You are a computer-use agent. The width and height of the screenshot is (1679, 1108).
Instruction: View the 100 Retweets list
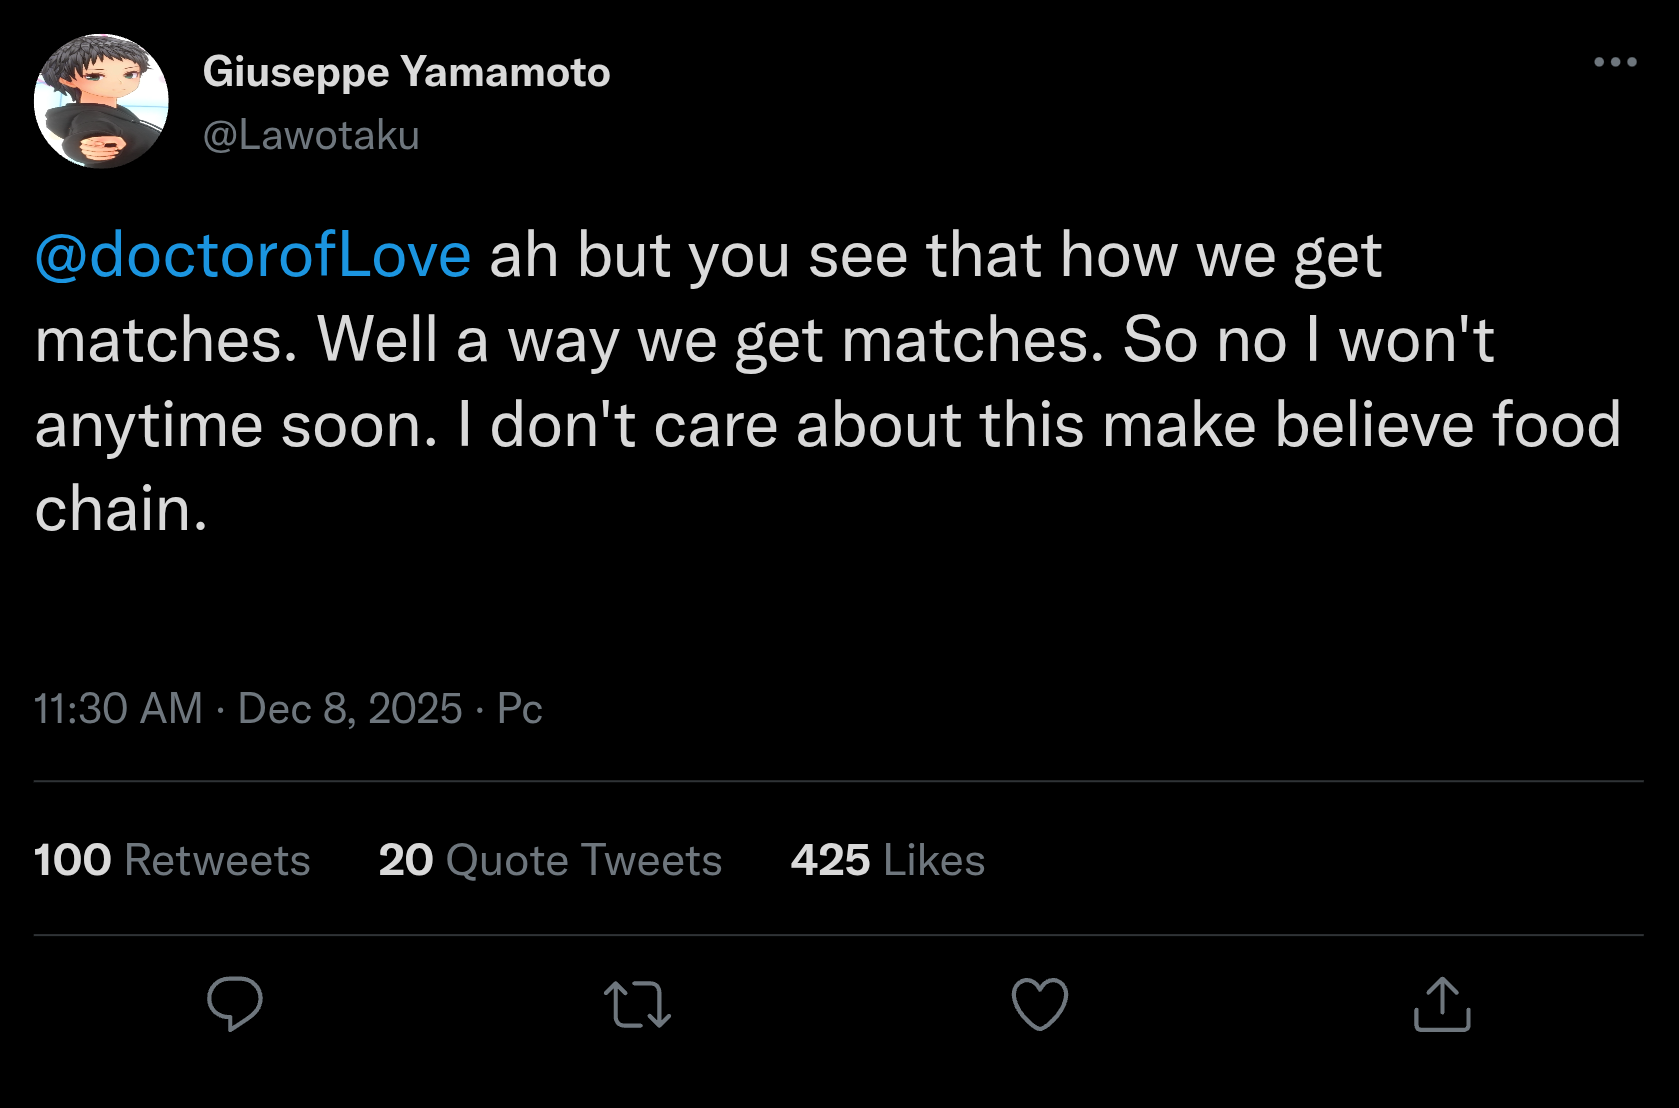point(172,860)
